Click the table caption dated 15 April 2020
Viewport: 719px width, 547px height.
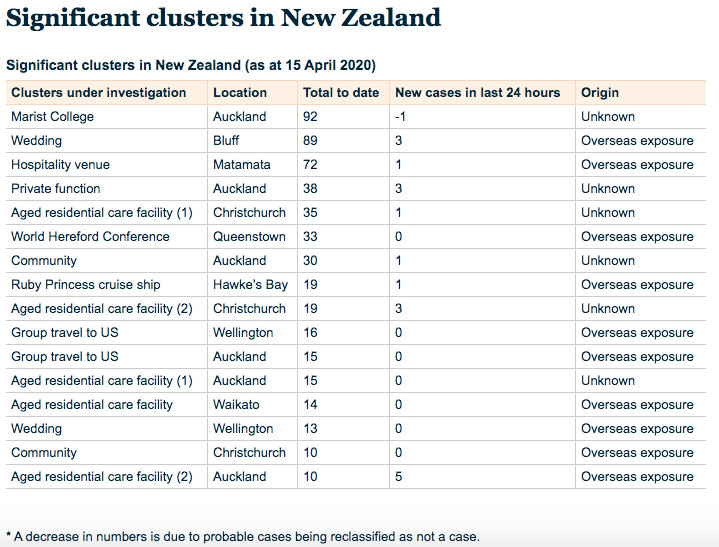click(191, 65)
